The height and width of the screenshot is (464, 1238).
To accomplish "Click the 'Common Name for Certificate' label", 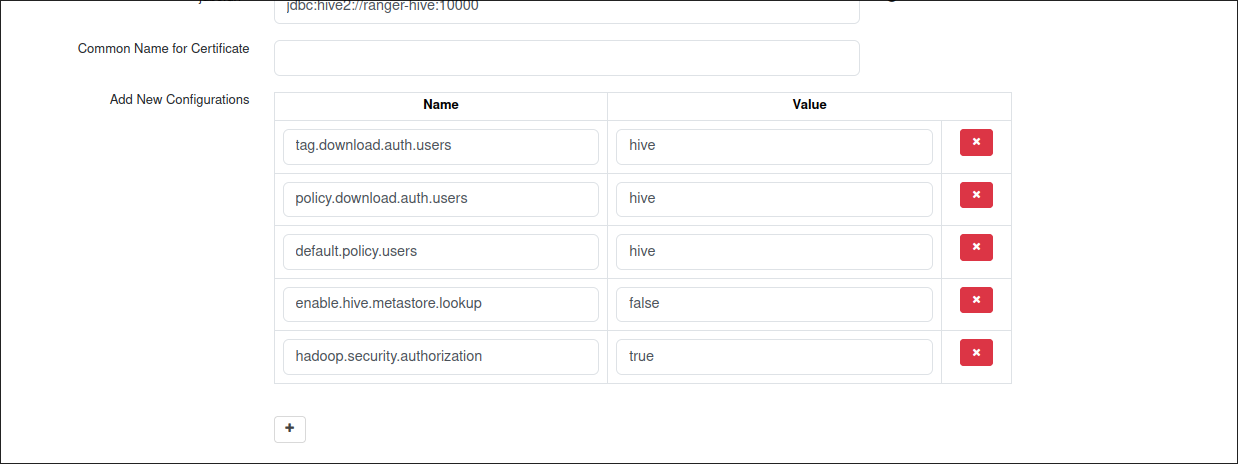I will coord(164,48).
